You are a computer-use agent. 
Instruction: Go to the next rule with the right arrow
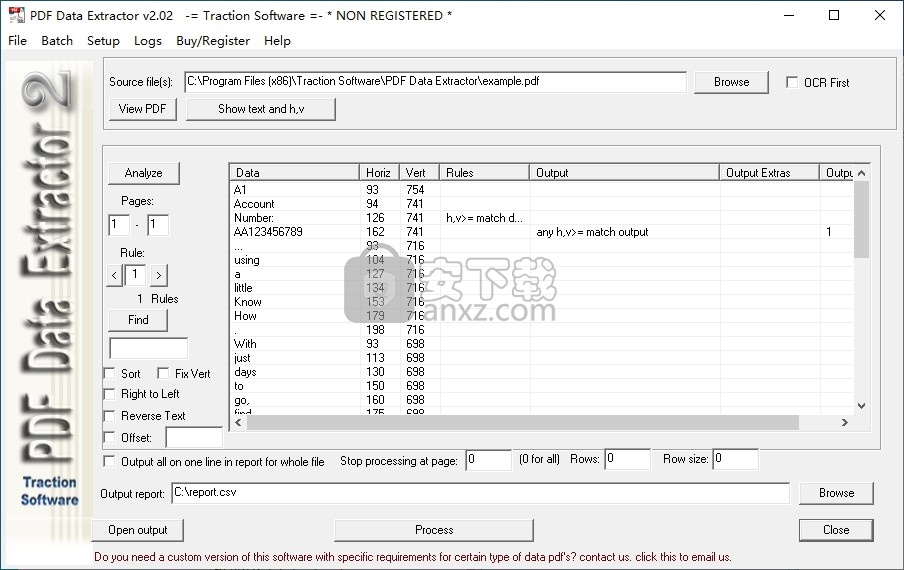coord(159,275)
